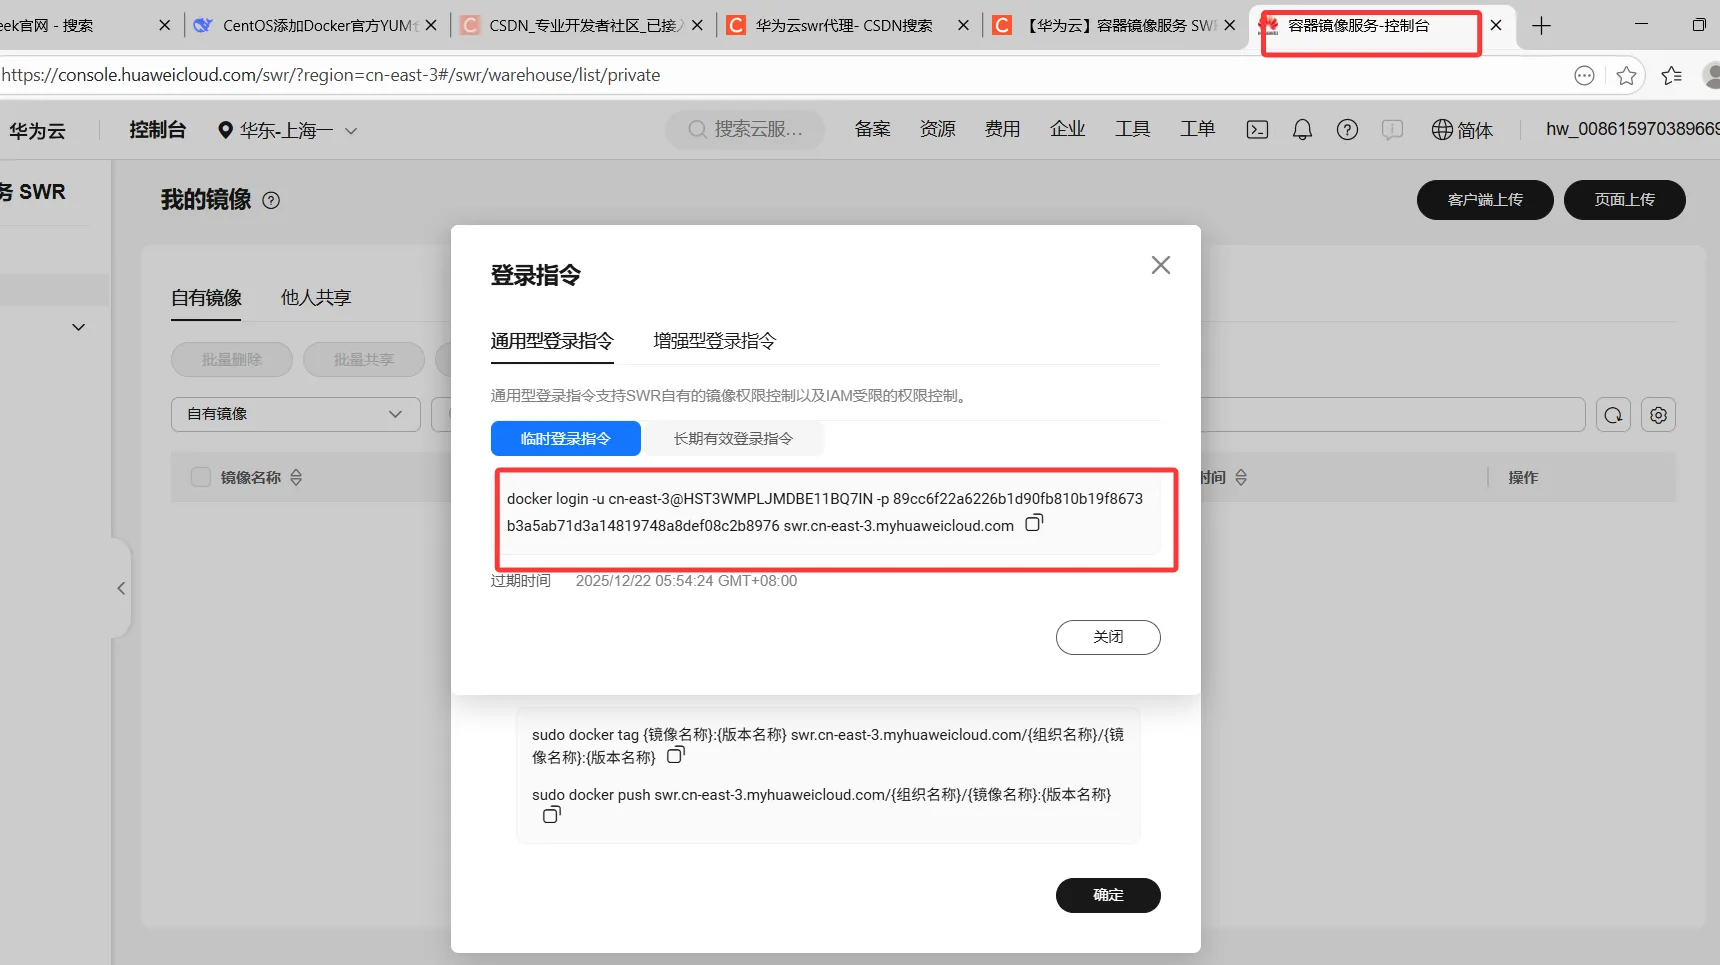Check the 镜像名称 select-all checkbox

[199, 477]
